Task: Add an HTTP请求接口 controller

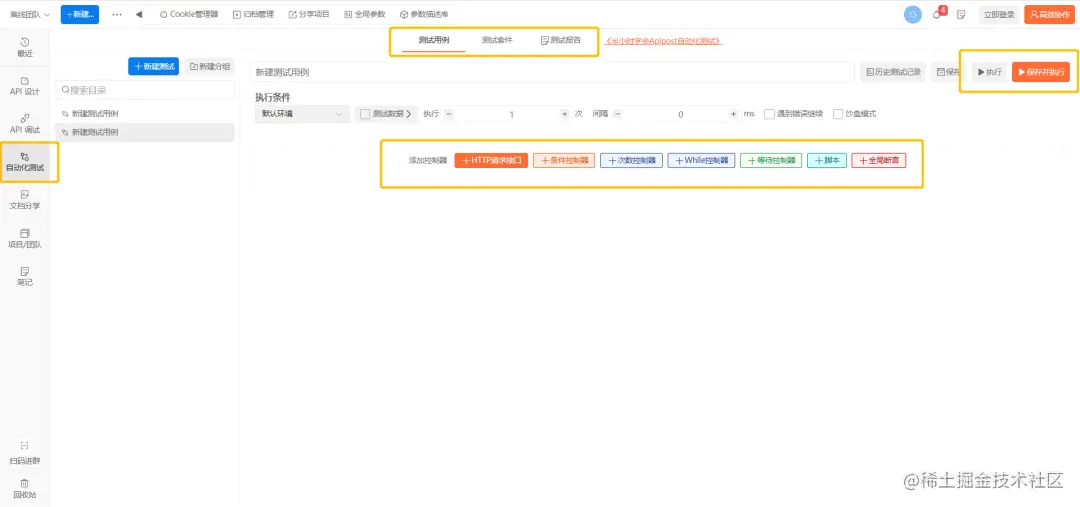Action: 491,161
